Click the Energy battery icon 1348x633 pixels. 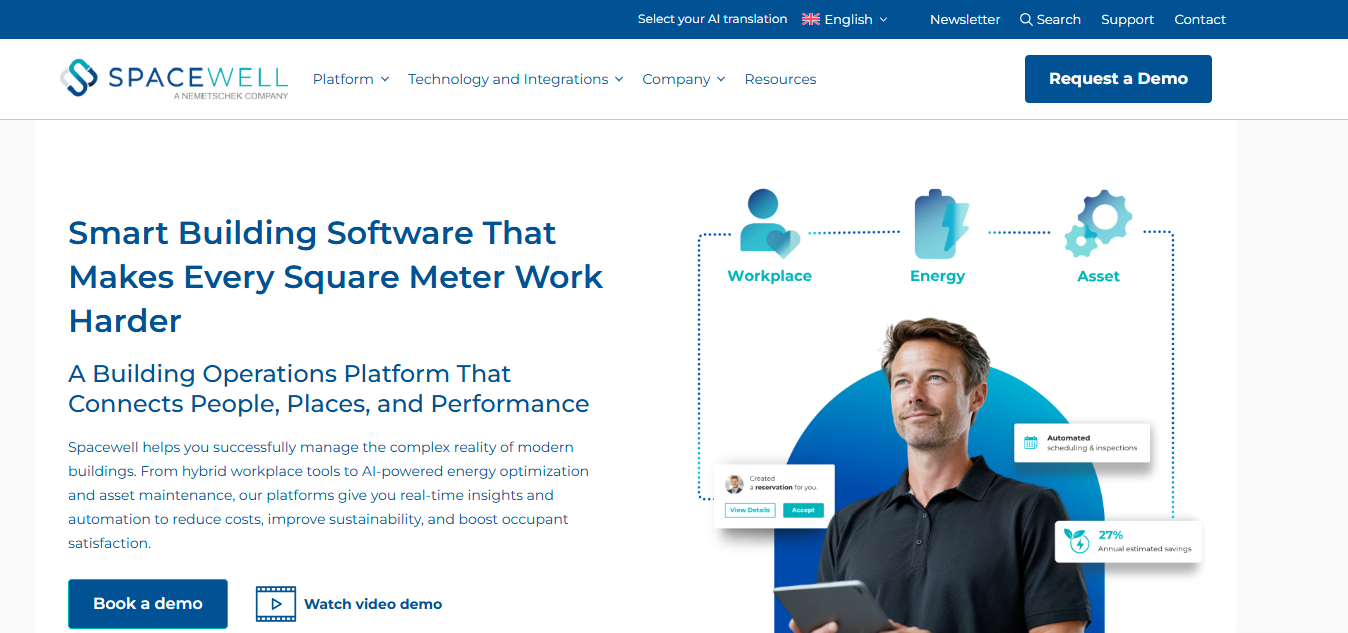[941, 224]
